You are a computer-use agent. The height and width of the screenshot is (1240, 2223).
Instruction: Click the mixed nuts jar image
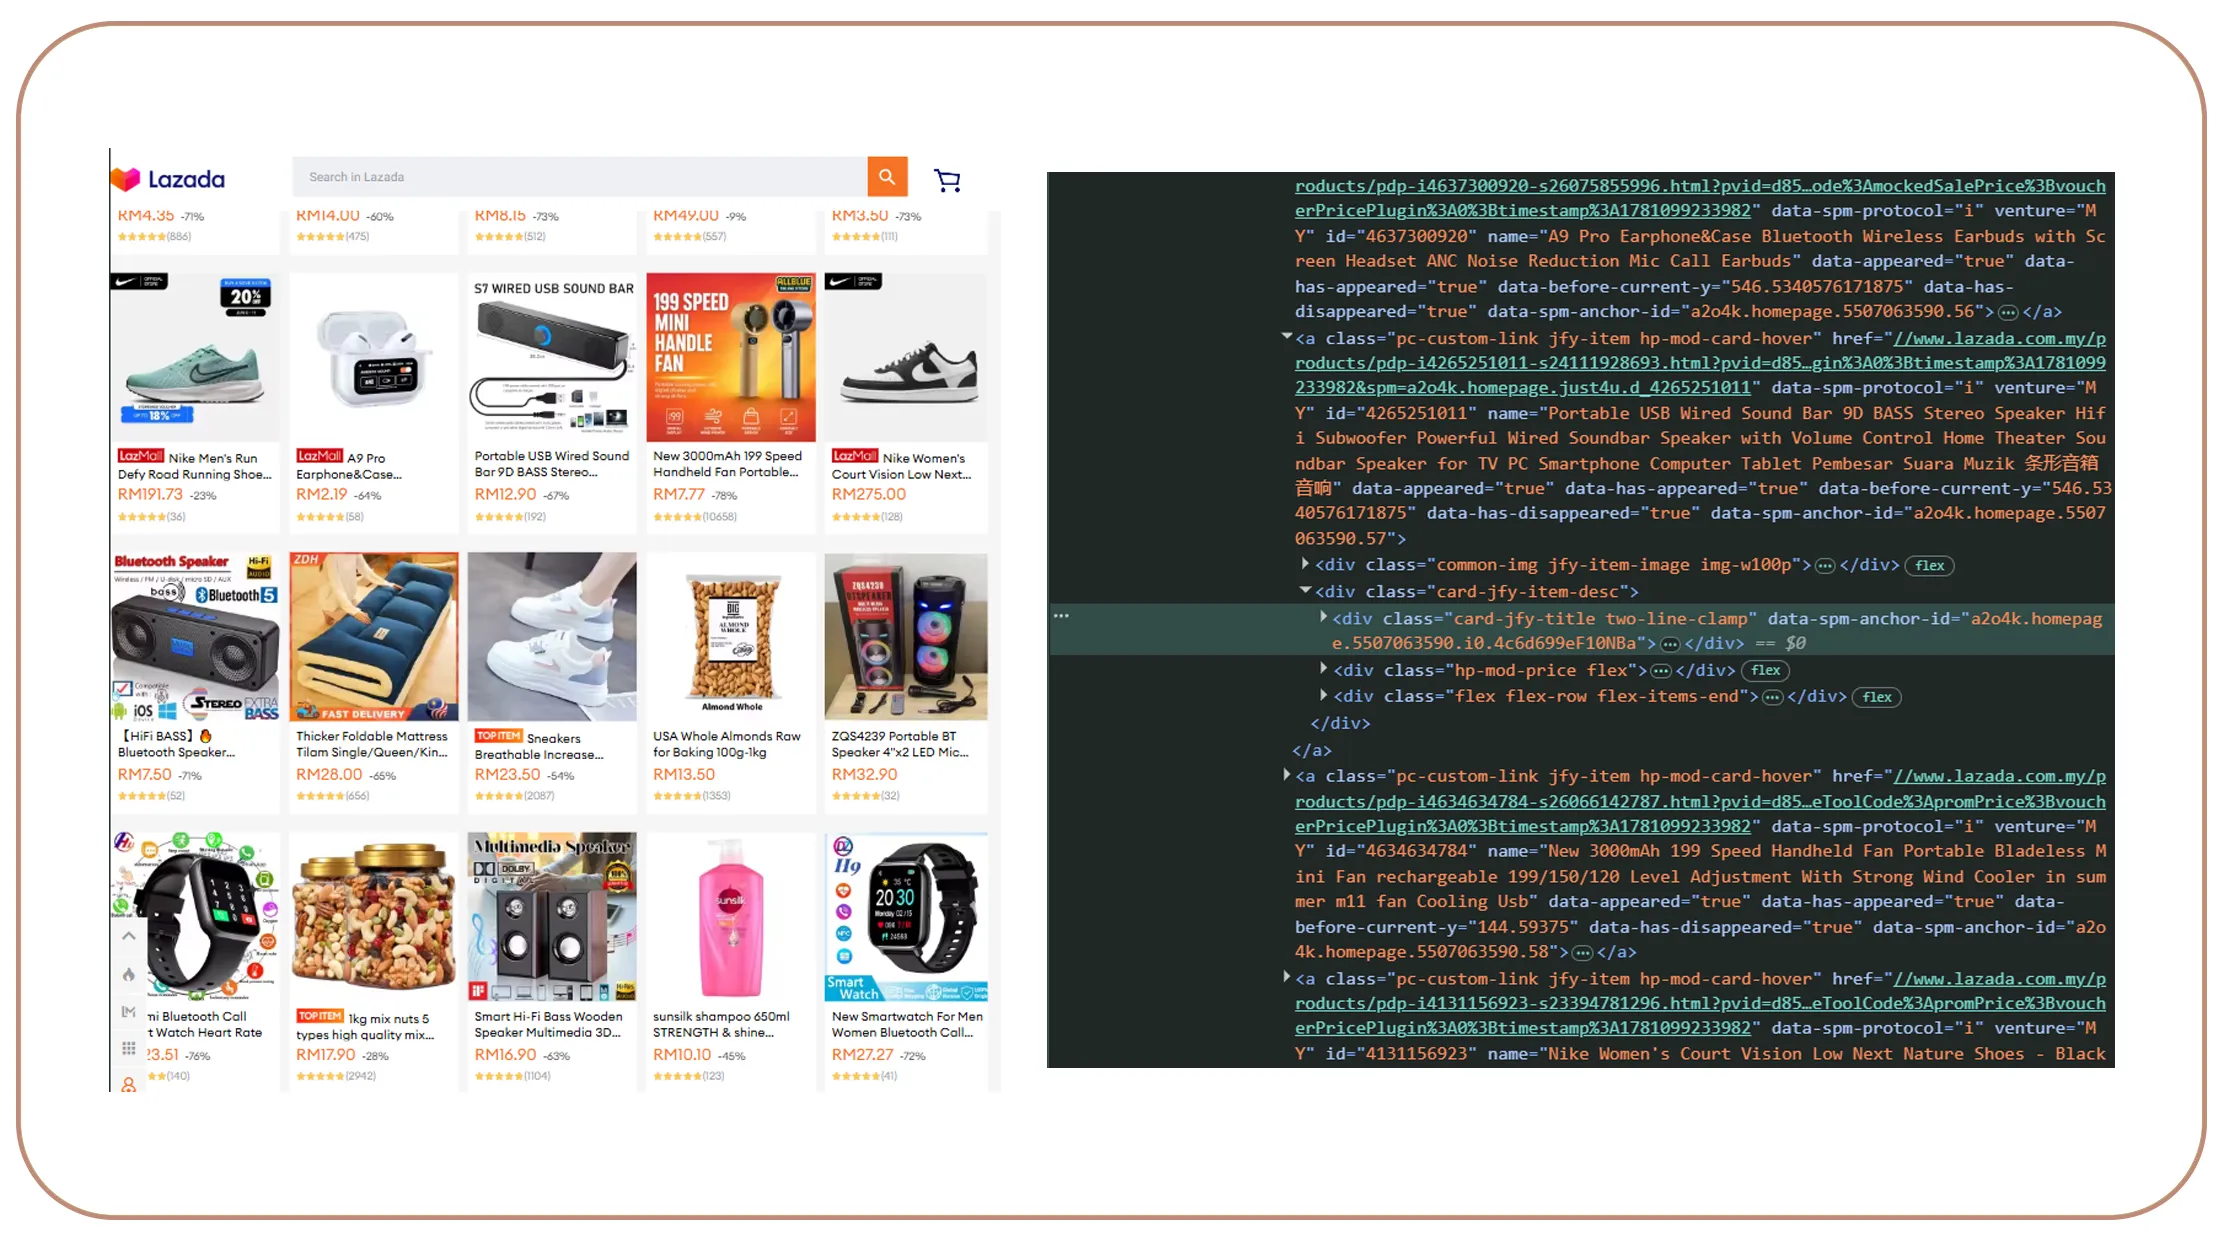(x=374, y=917)
